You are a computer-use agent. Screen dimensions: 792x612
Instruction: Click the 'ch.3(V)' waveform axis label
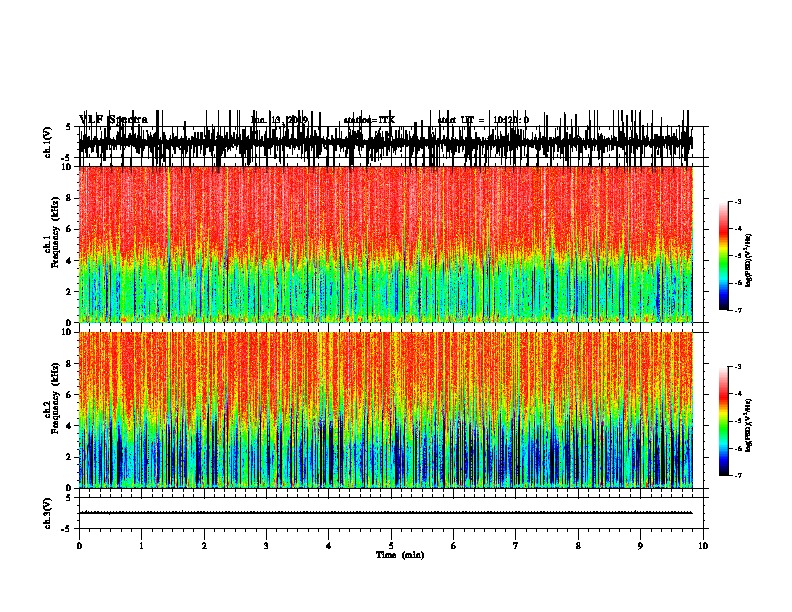click(x=47, y=513)
